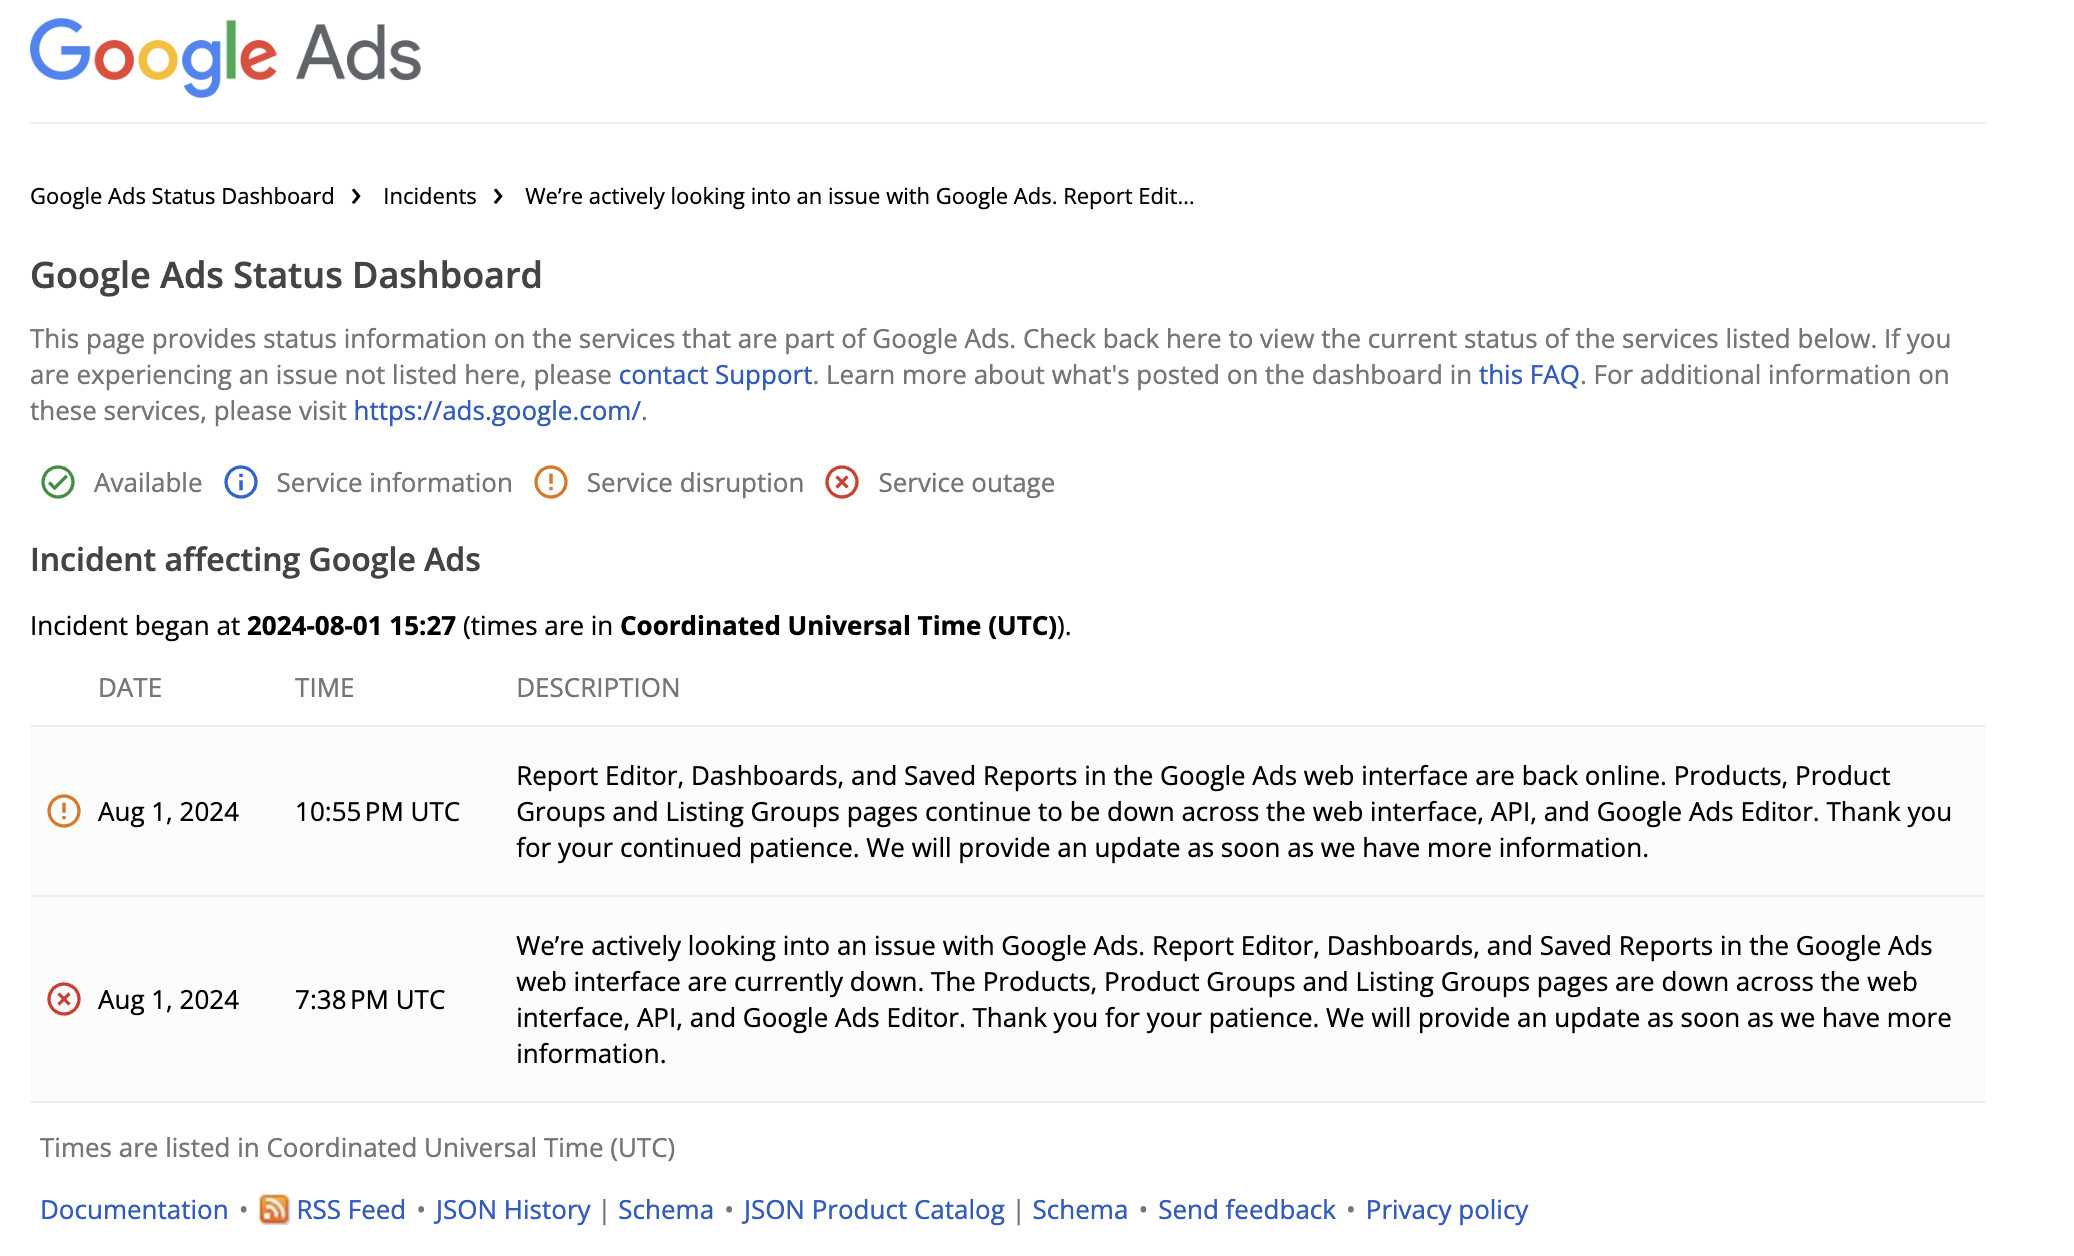Open the Privacy policy link
This screenshot has width=2074, height=1256.
tap(1446, 1209)
